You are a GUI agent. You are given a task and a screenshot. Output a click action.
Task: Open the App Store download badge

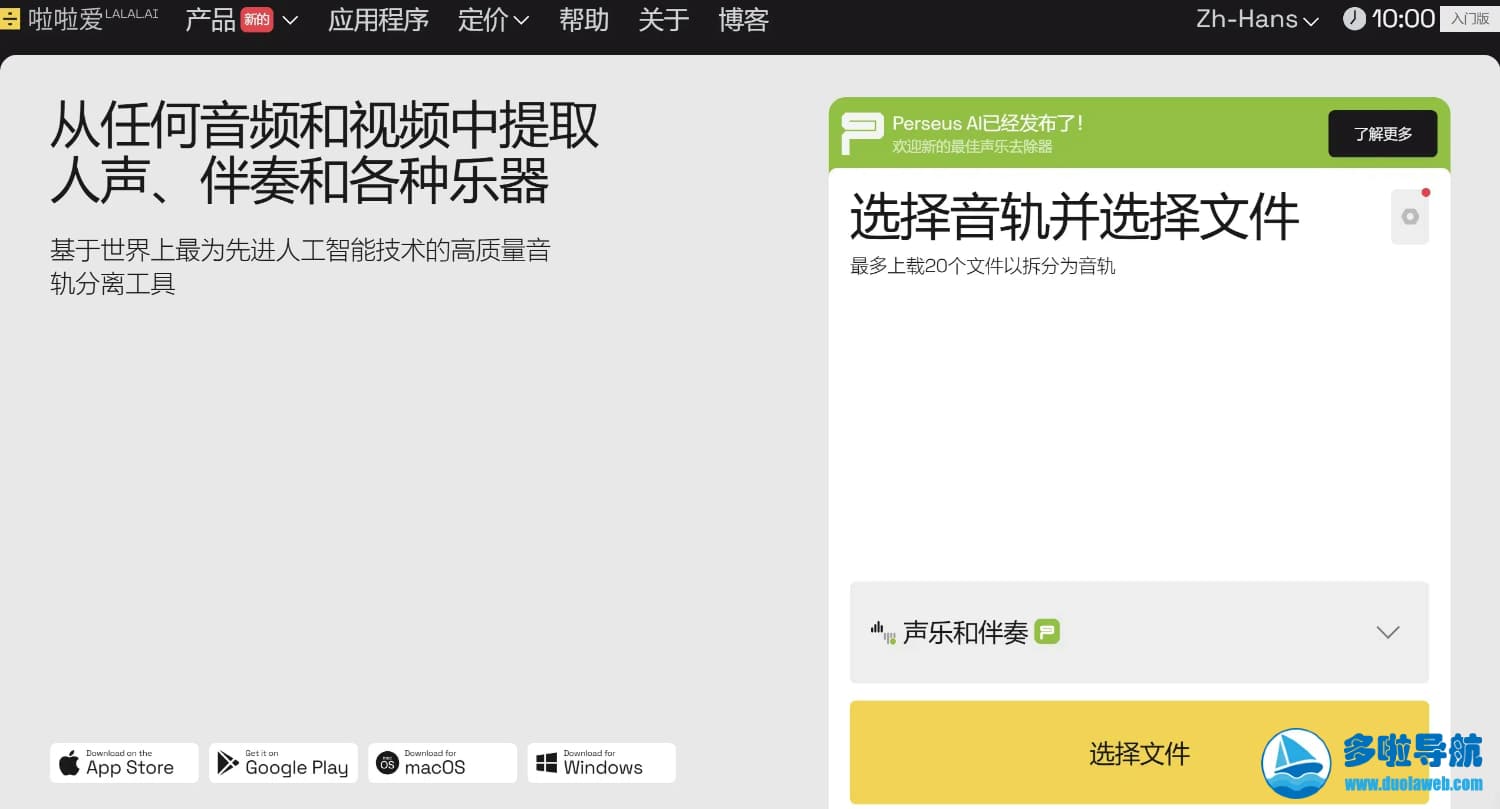click(124, 763)
